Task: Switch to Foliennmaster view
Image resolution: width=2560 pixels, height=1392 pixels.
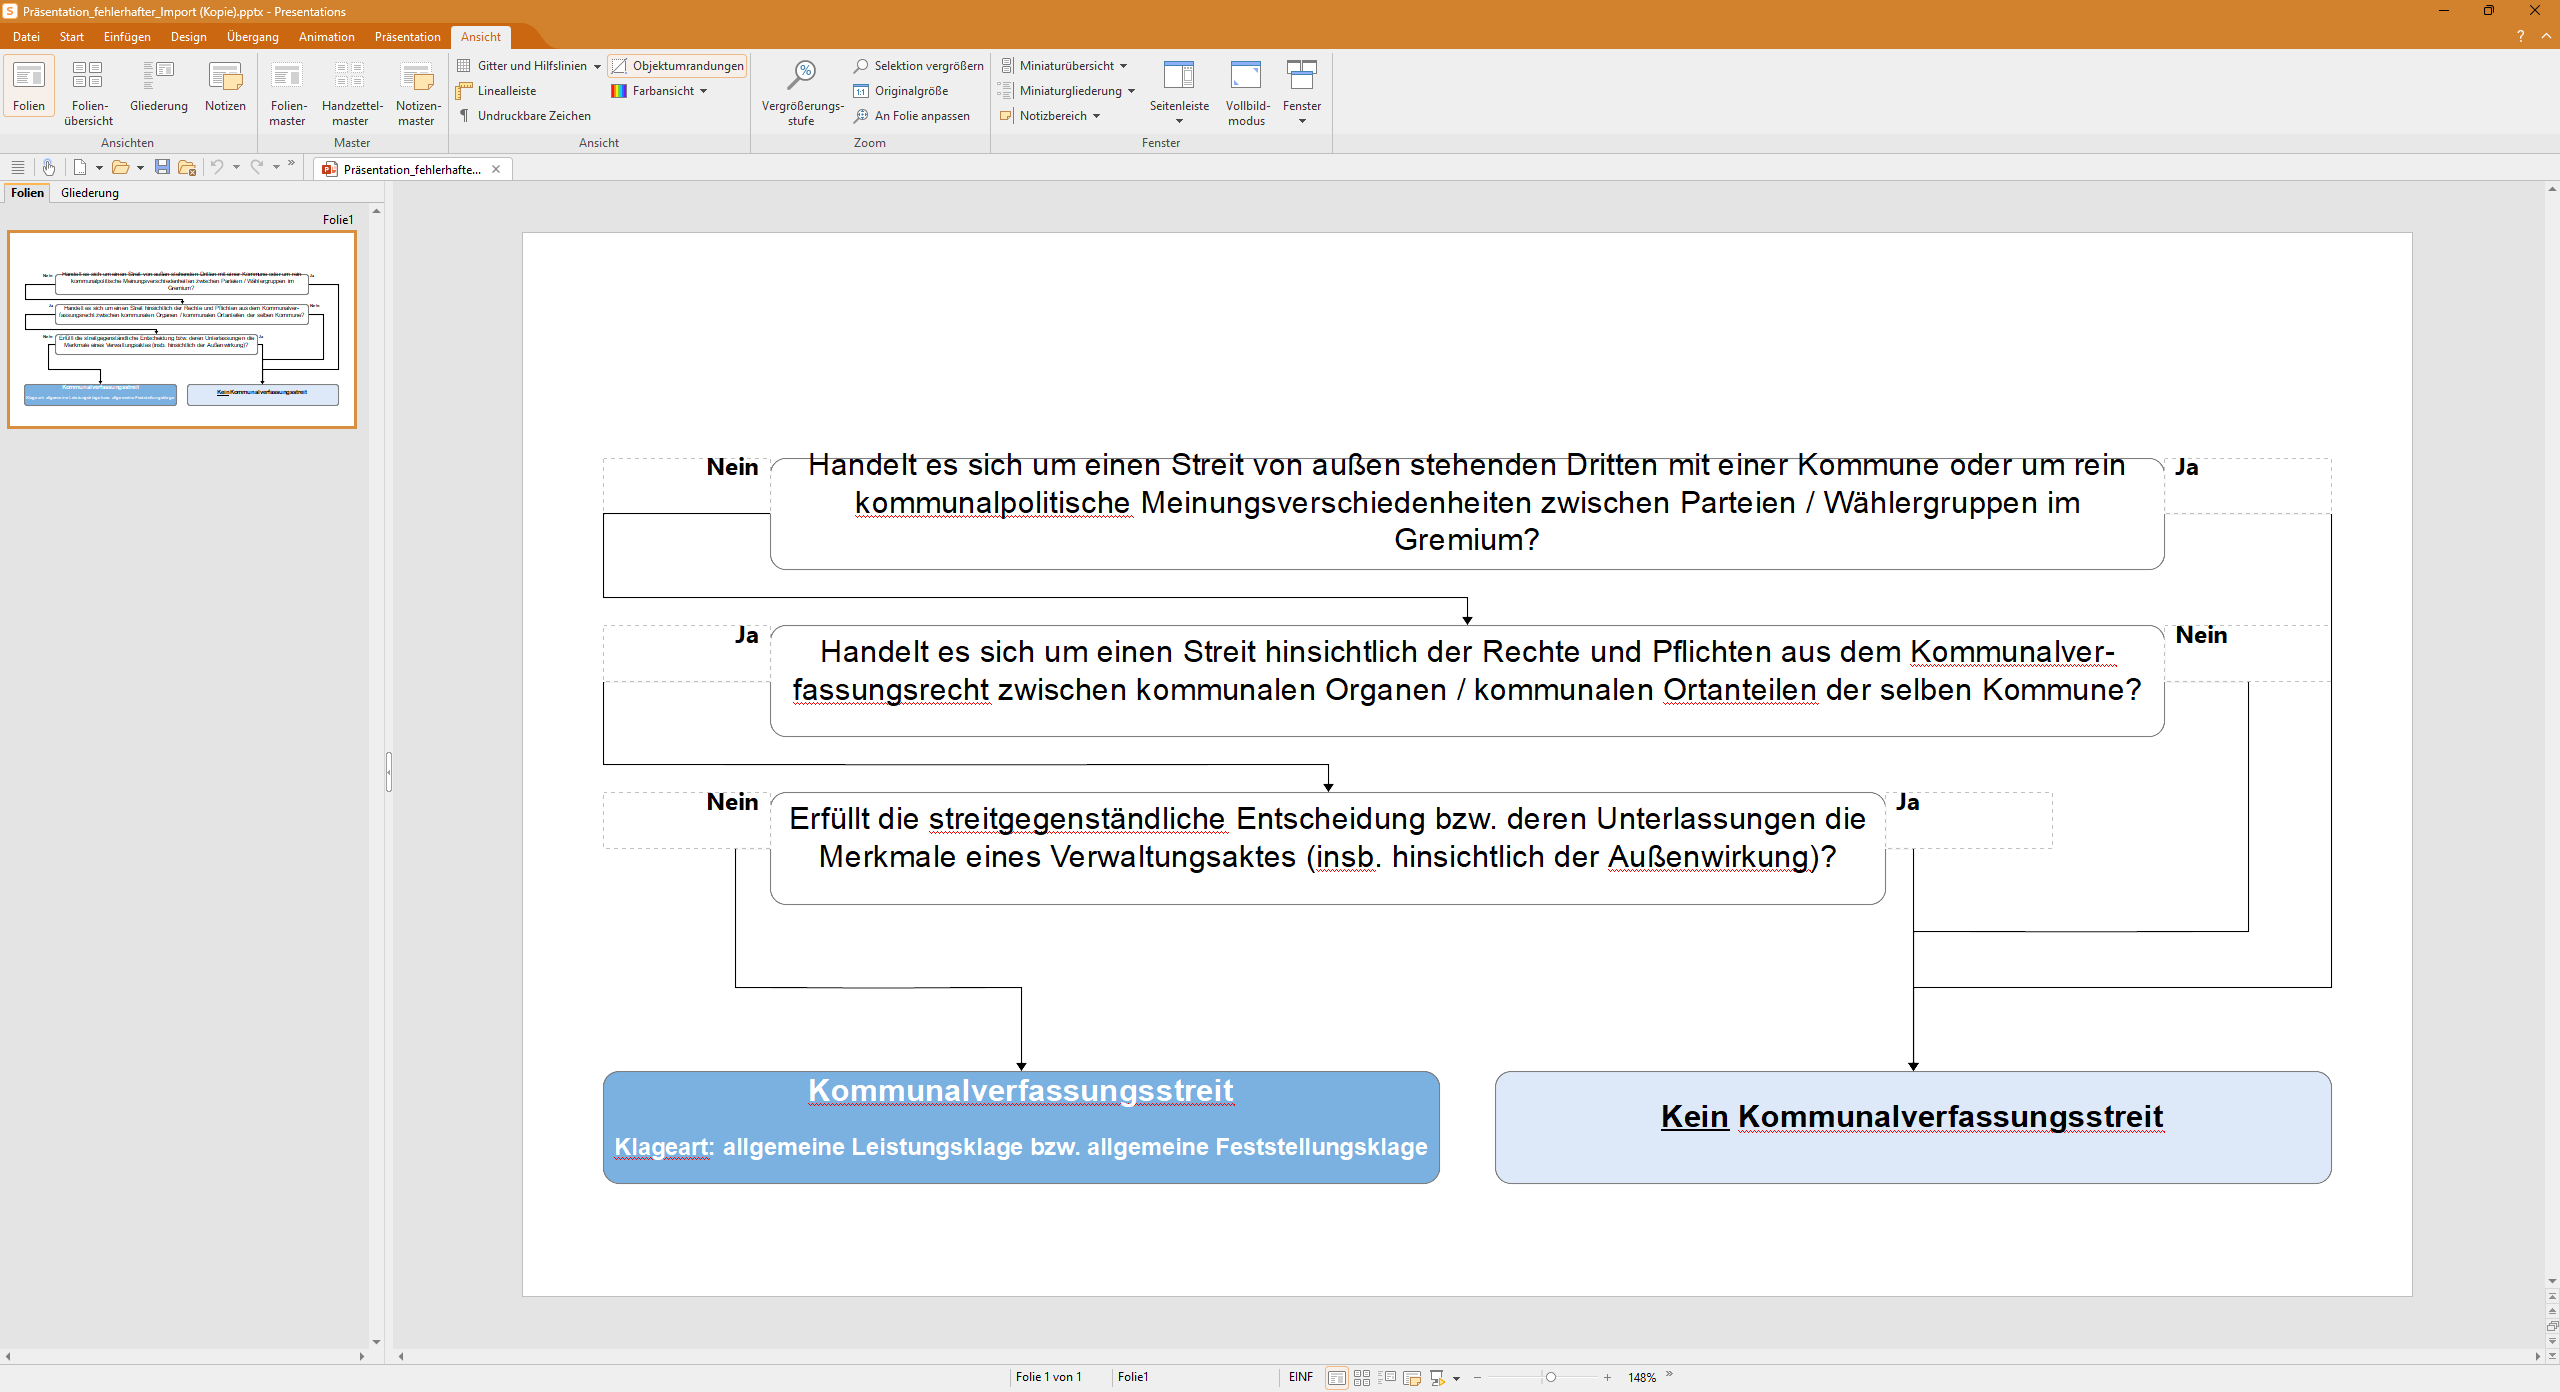Action: 287,92
